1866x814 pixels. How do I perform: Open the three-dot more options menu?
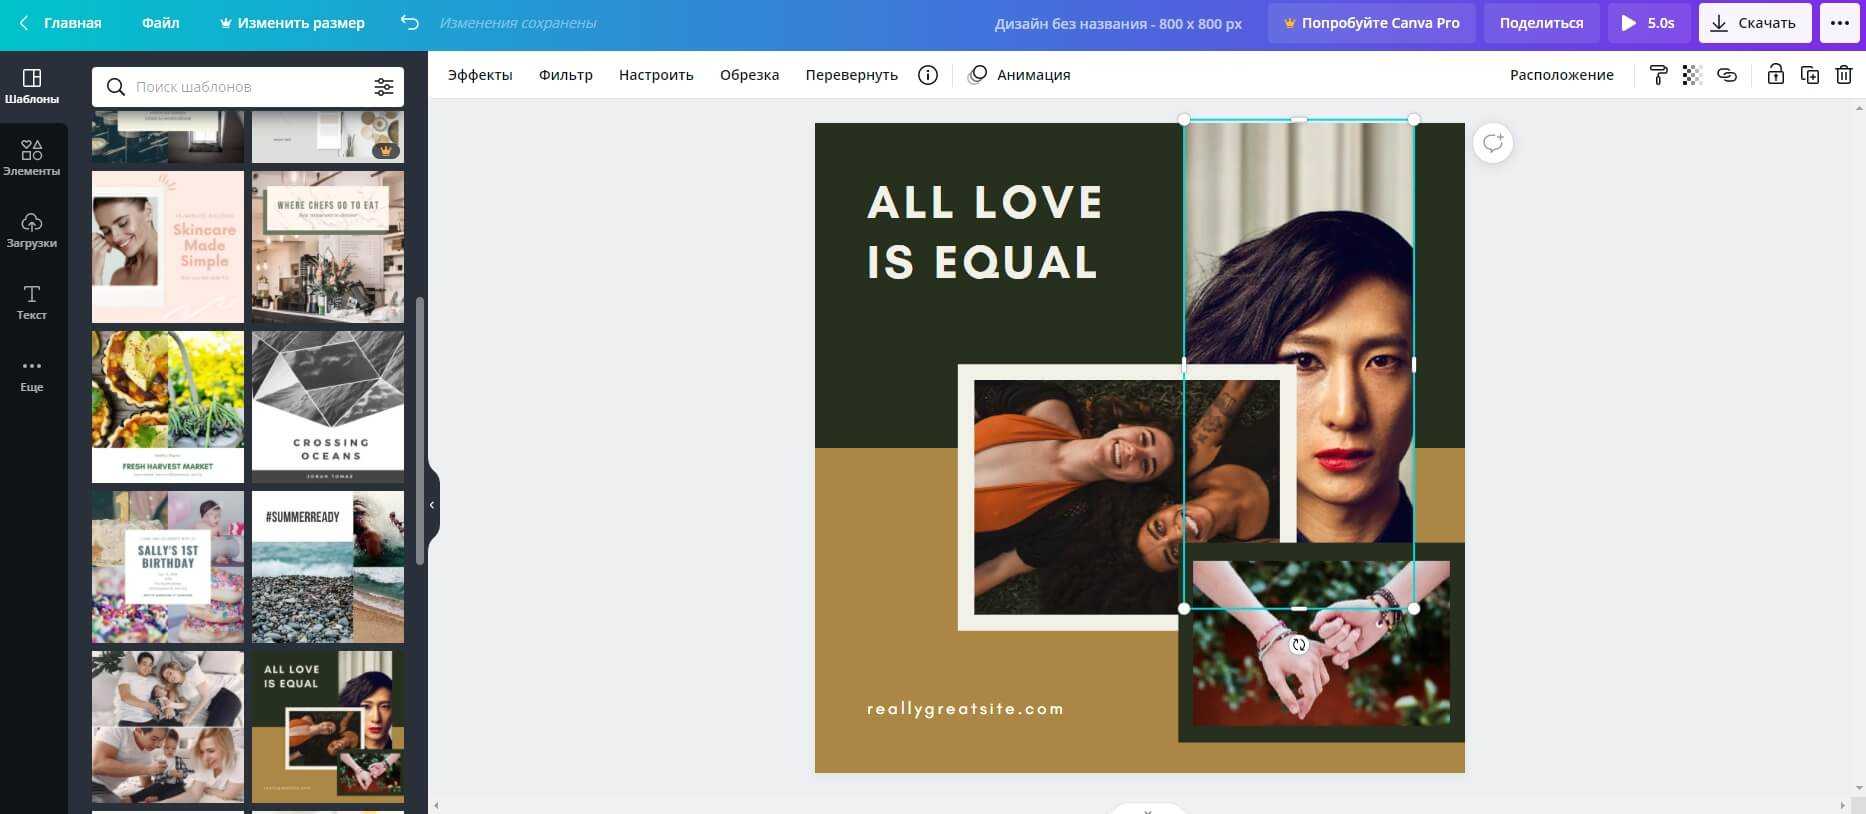click(x=1839, y=22)
